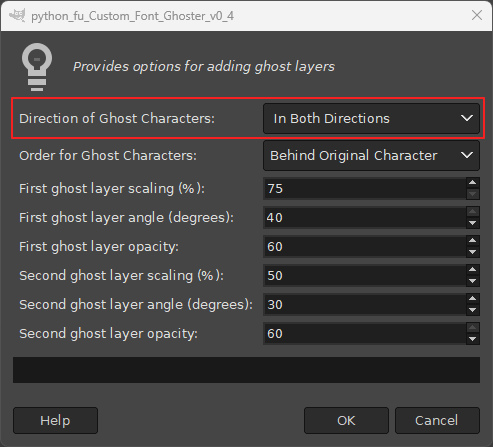The image size is (493, 447).
Task: Open the Direction of Ghost Characters dropdown
Action: point(371,119)
